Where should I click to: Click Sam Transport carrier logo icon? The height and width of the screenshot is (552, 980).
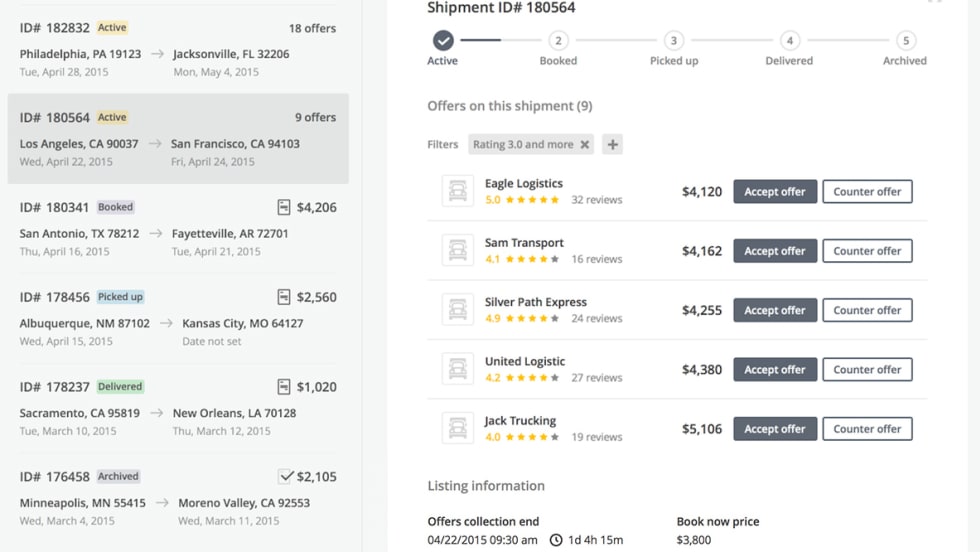click(x=458, y=250)
